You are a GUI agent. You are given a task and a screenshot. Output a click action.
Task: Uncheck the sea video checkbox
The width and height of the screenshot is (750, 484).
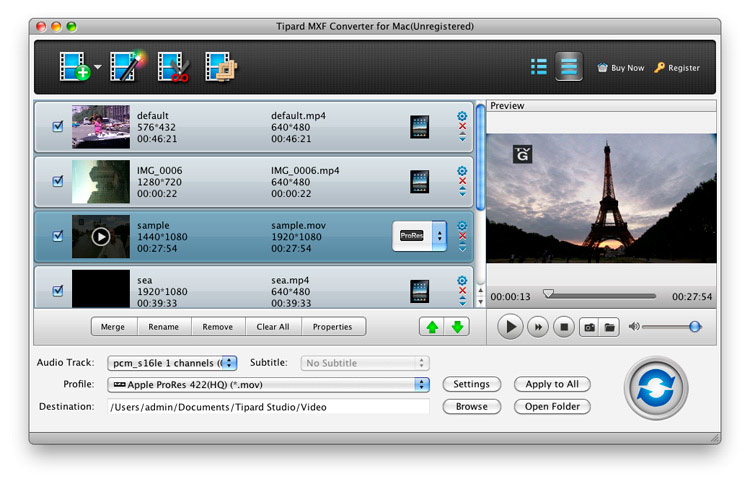[58, 291]
